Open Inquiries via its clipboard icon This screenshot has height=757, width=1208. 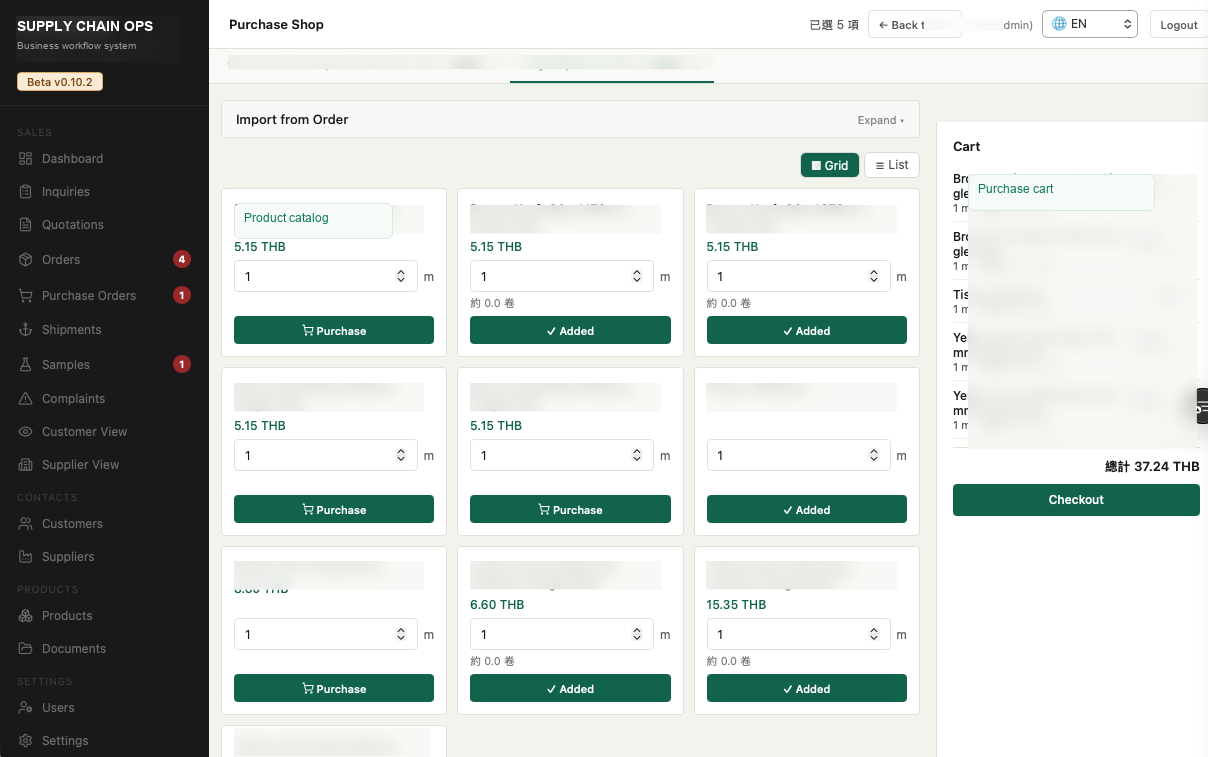25,192
